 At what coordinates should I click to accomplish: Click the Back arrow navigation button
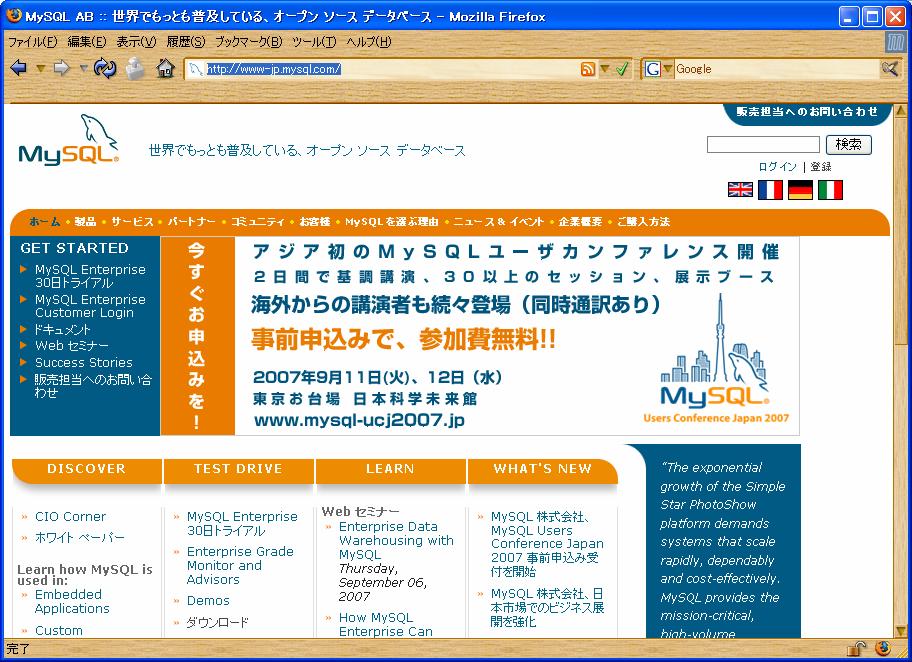pos(19,68)
